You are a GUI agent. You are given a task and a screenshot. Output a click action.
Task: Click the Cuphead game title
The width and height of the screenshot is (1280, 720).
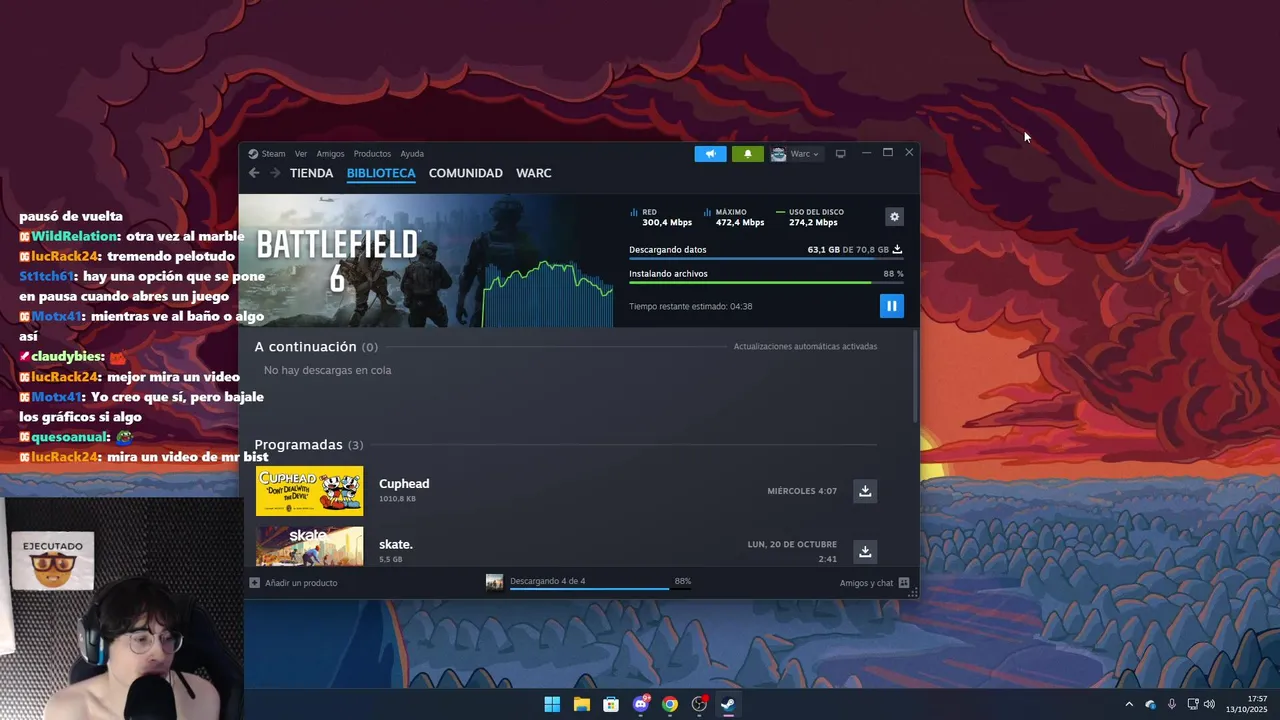(x=404, y=484)
